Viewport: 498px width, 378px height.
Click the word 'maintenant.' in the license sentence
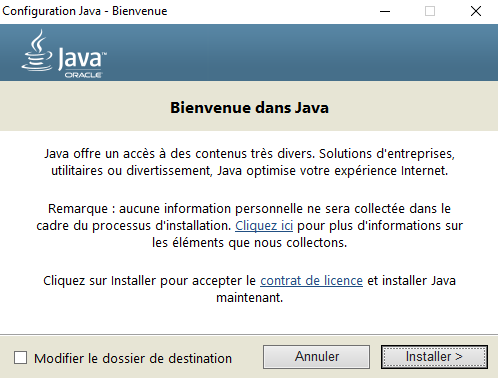tap(249, 298)
